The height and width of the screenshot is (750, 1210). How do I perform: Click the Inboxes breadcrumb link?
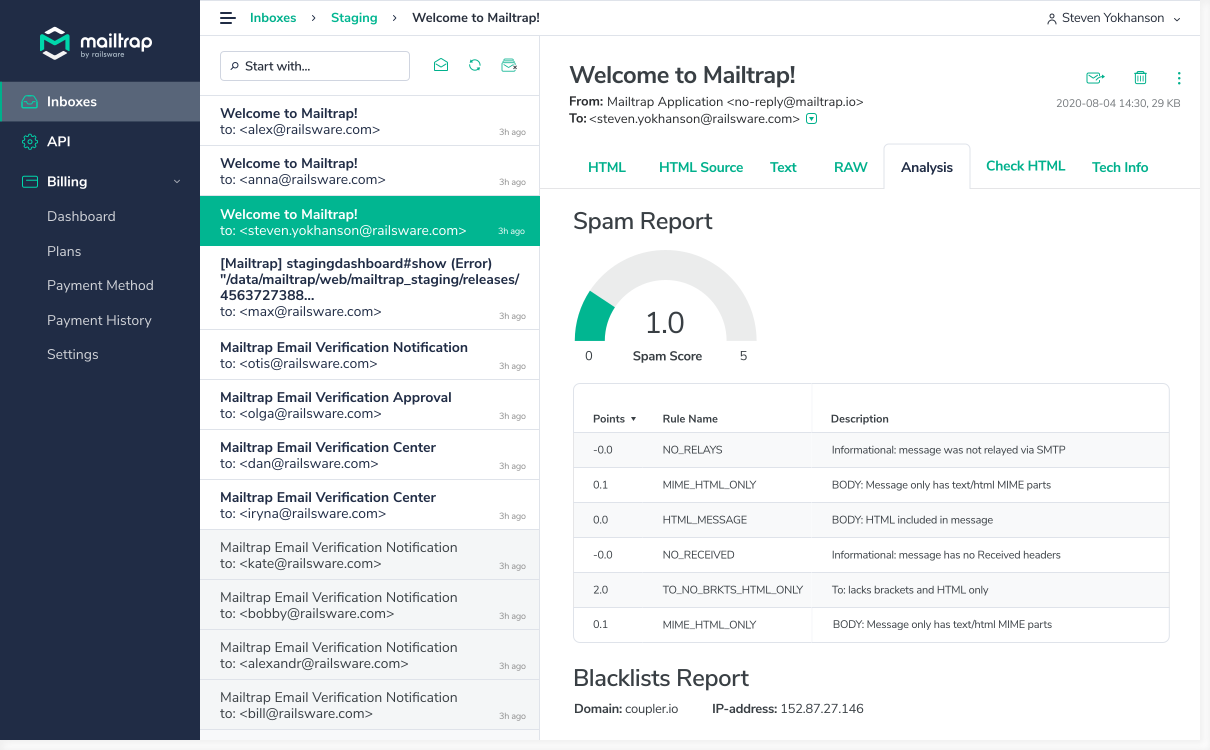coord(273,18)
